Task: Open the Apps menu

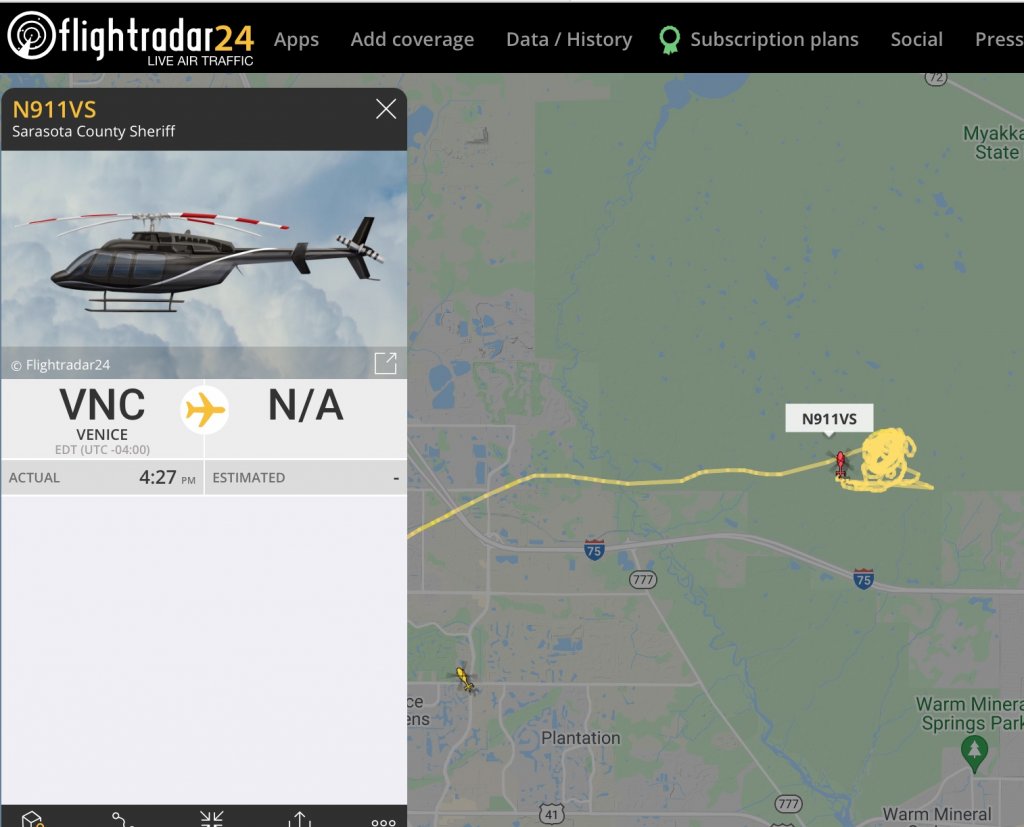Action: [296, 40]
